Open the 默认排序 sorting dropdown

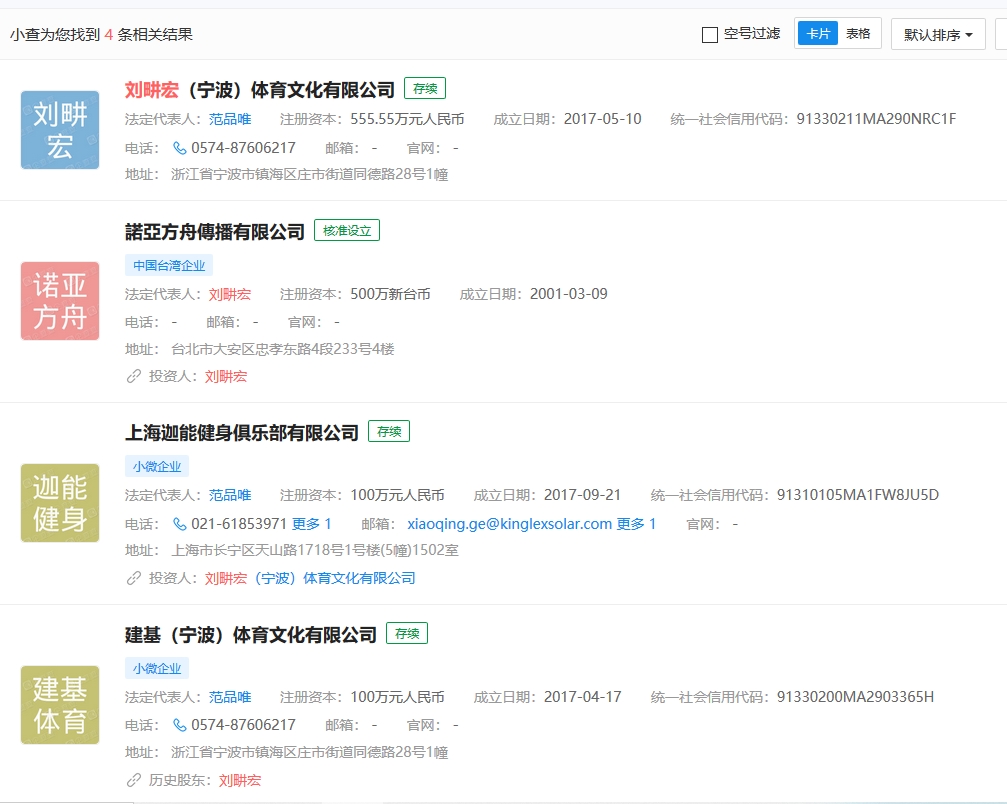[x=938, y=34]
